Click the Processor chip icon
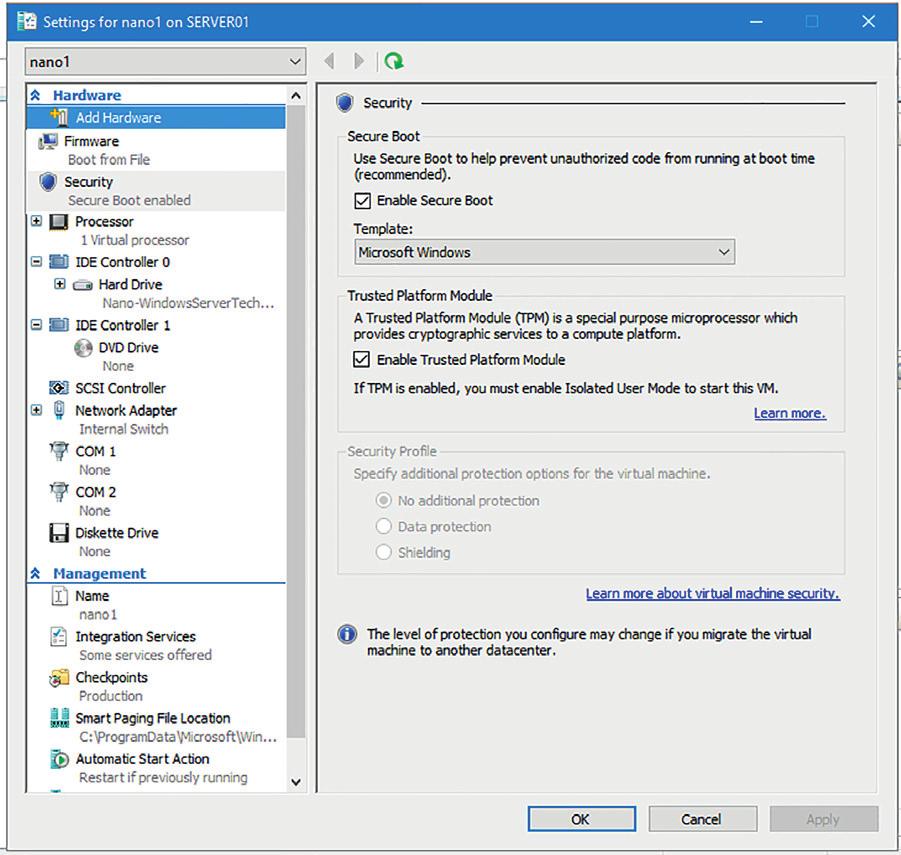The width and height of the screenshot is (901, 855). [59, 222]
